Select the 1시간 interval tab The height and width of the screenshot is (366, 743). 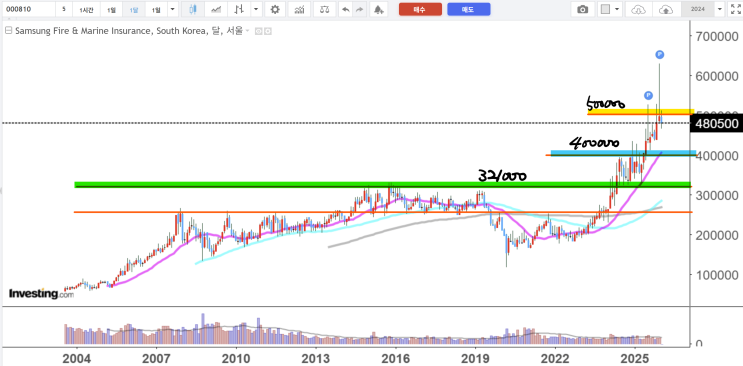[x=87, y=9]
